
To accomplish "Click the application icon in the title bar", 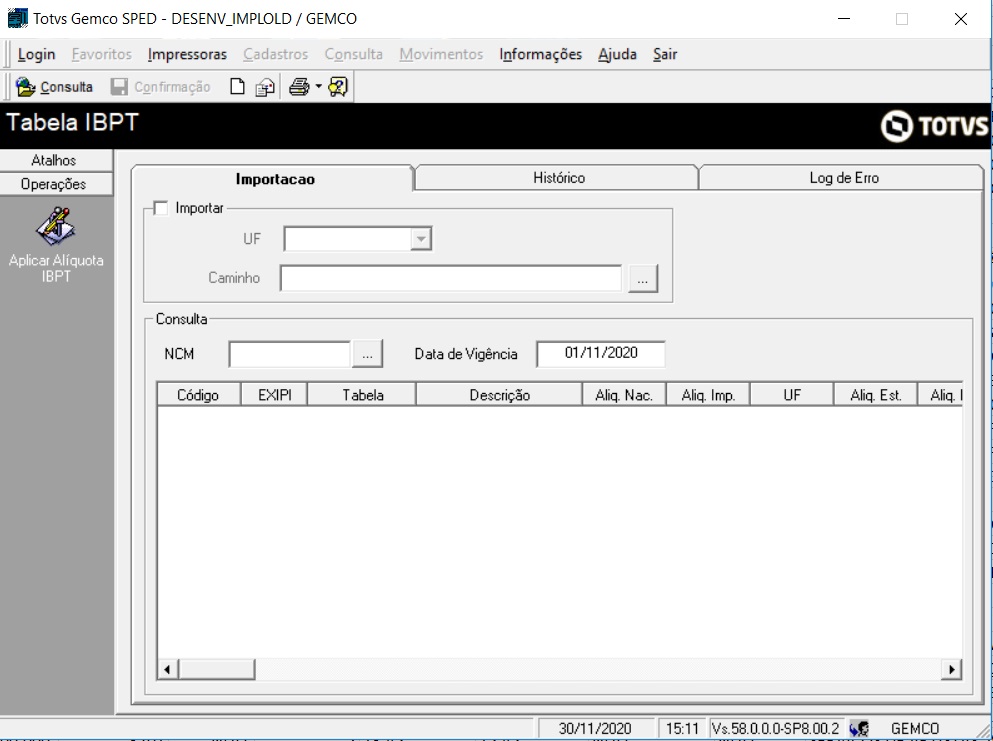I will click(x=17, y=18).
